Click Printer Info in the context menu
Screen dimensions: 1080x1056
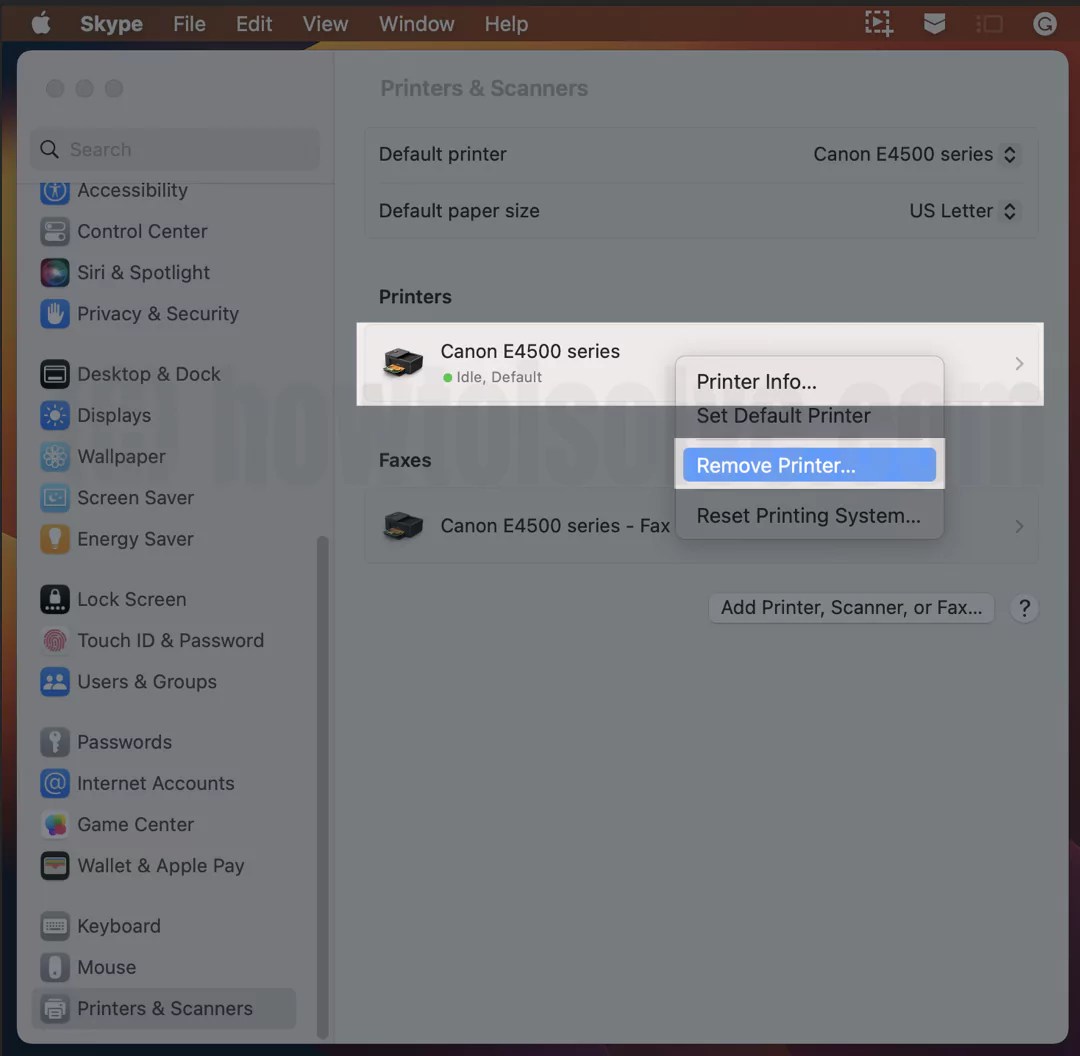(756, 381)
